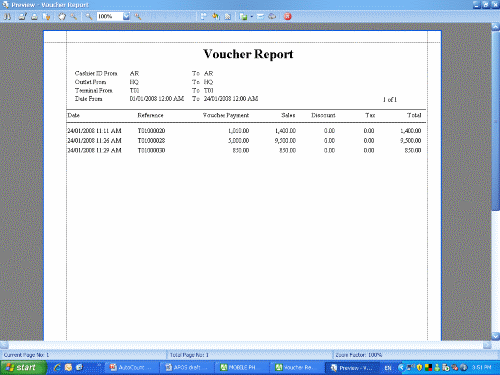Screen dimensions: 500x375
Task: Open the 100% zoom dropdown arrow
Action: click(x=126, y=16)
